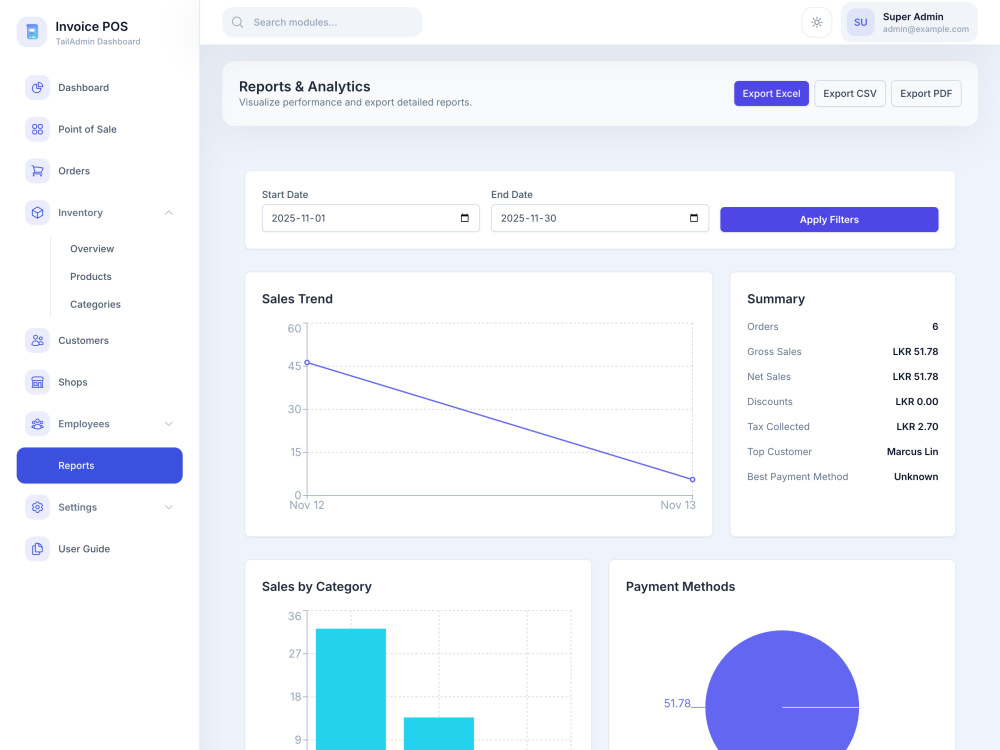Click the 51.78 pie chart label

coord(677,703)
